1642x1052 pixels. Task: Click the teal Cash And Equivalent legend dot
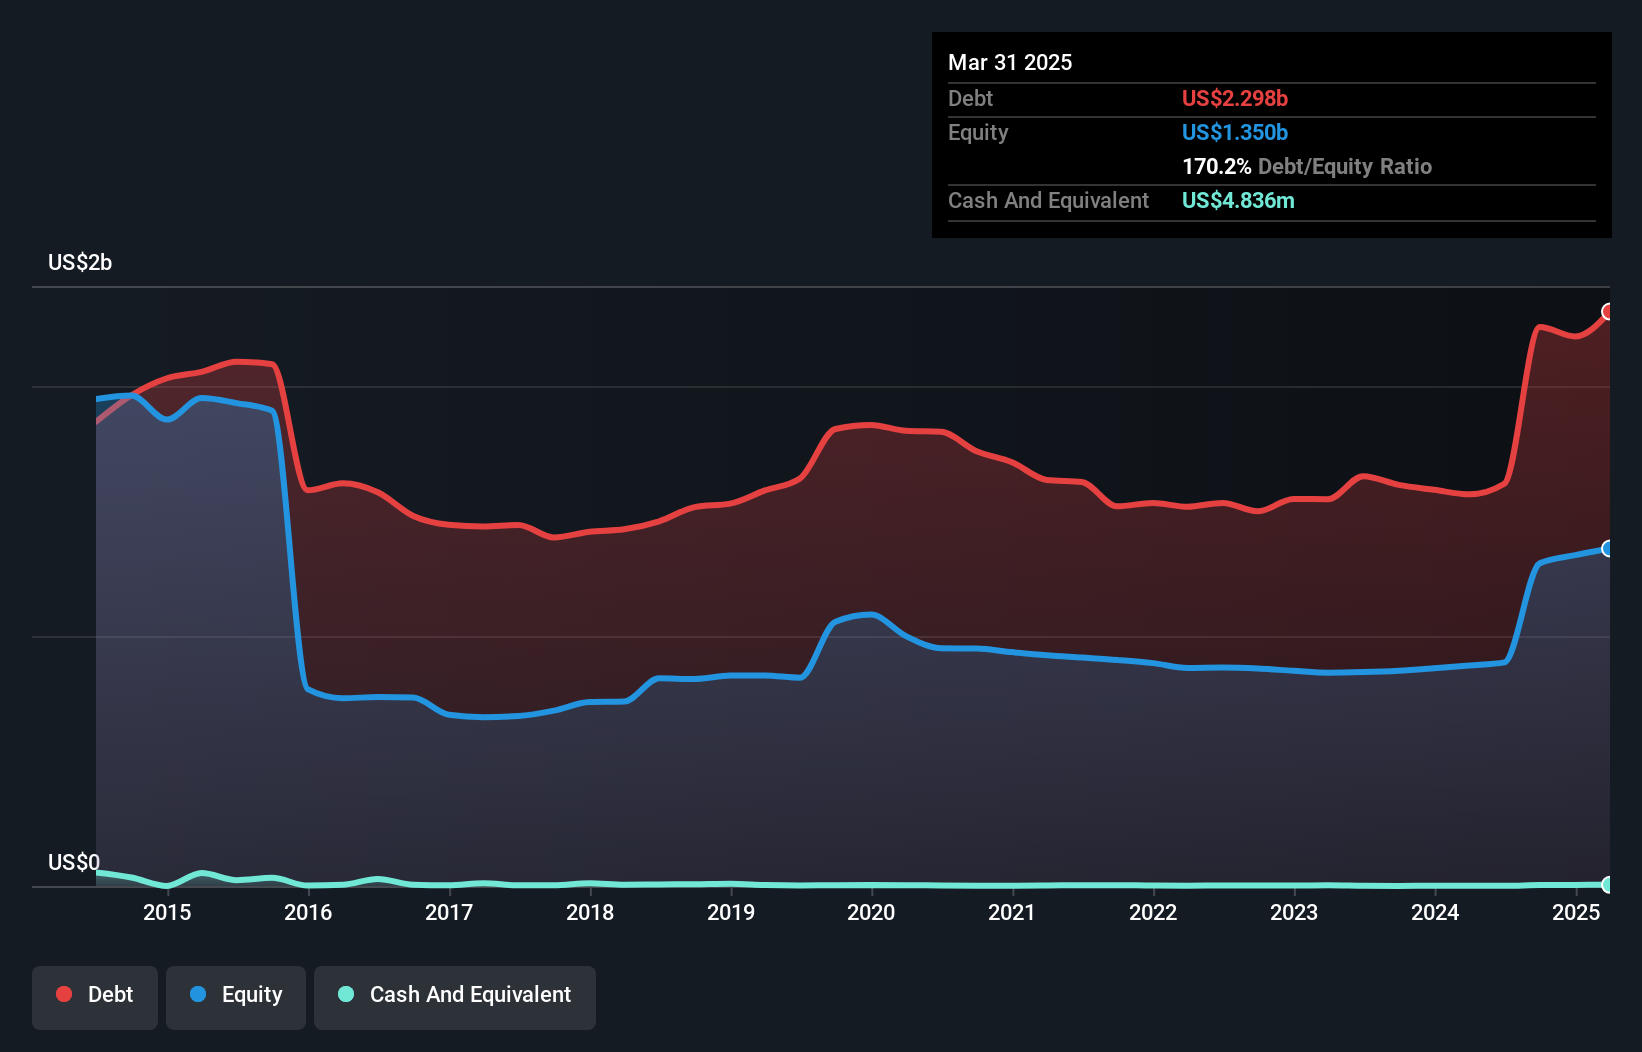point(346,994)
